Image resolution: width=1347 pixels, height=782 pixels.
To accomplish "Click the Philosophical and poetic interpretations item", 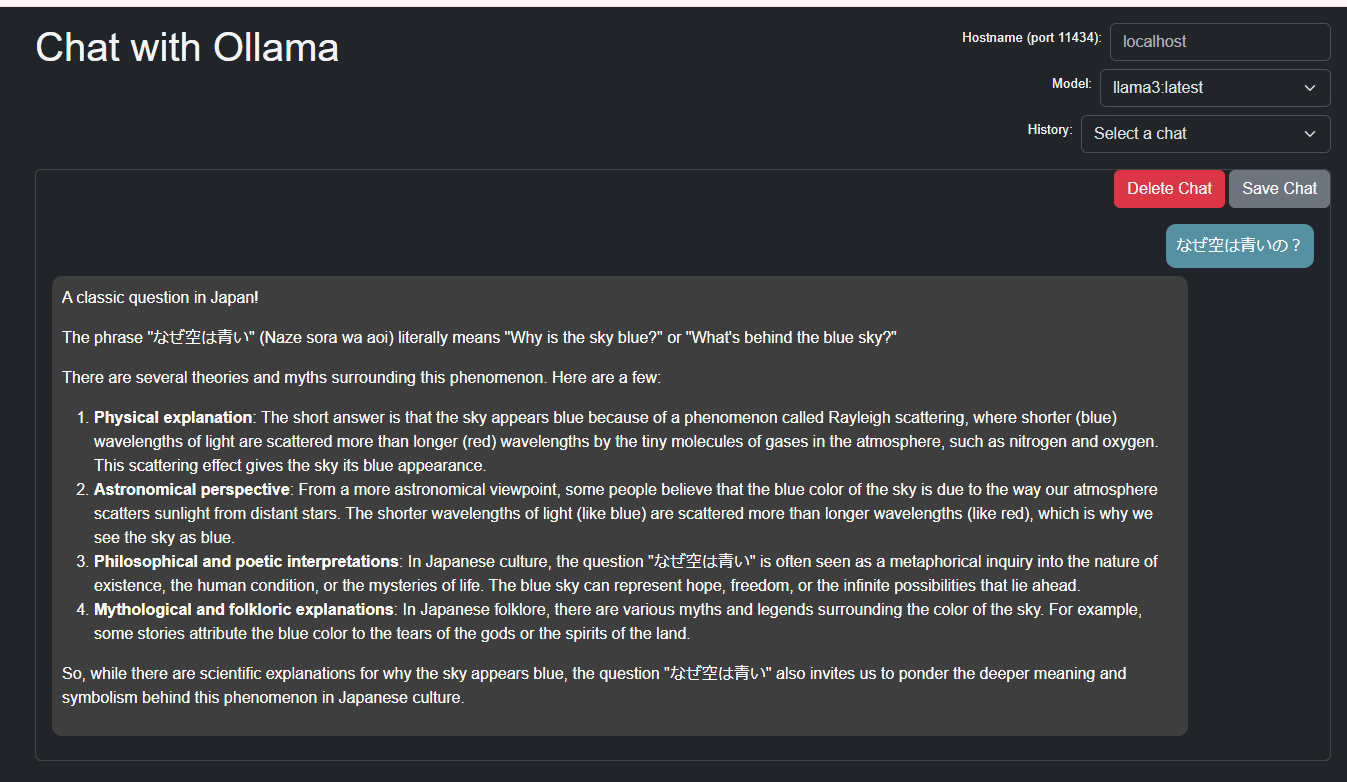I will click(246, 561).
